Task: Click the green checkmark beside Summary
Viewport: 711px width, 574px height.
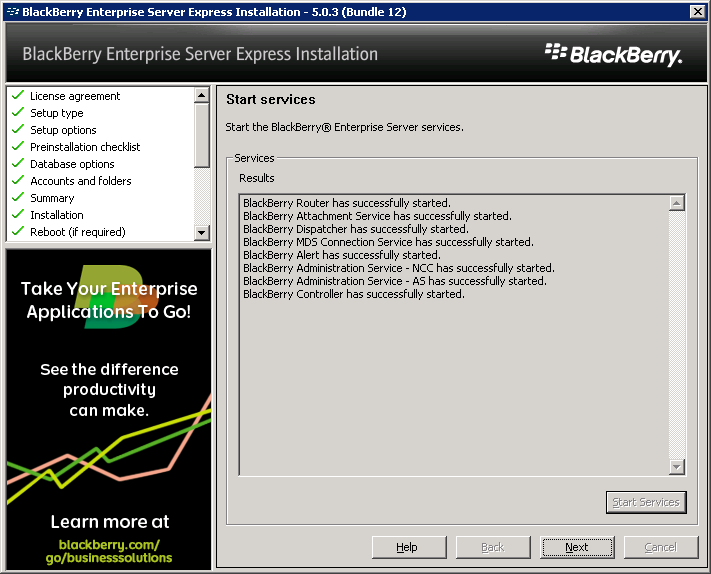Action: [x=18, y=197]
